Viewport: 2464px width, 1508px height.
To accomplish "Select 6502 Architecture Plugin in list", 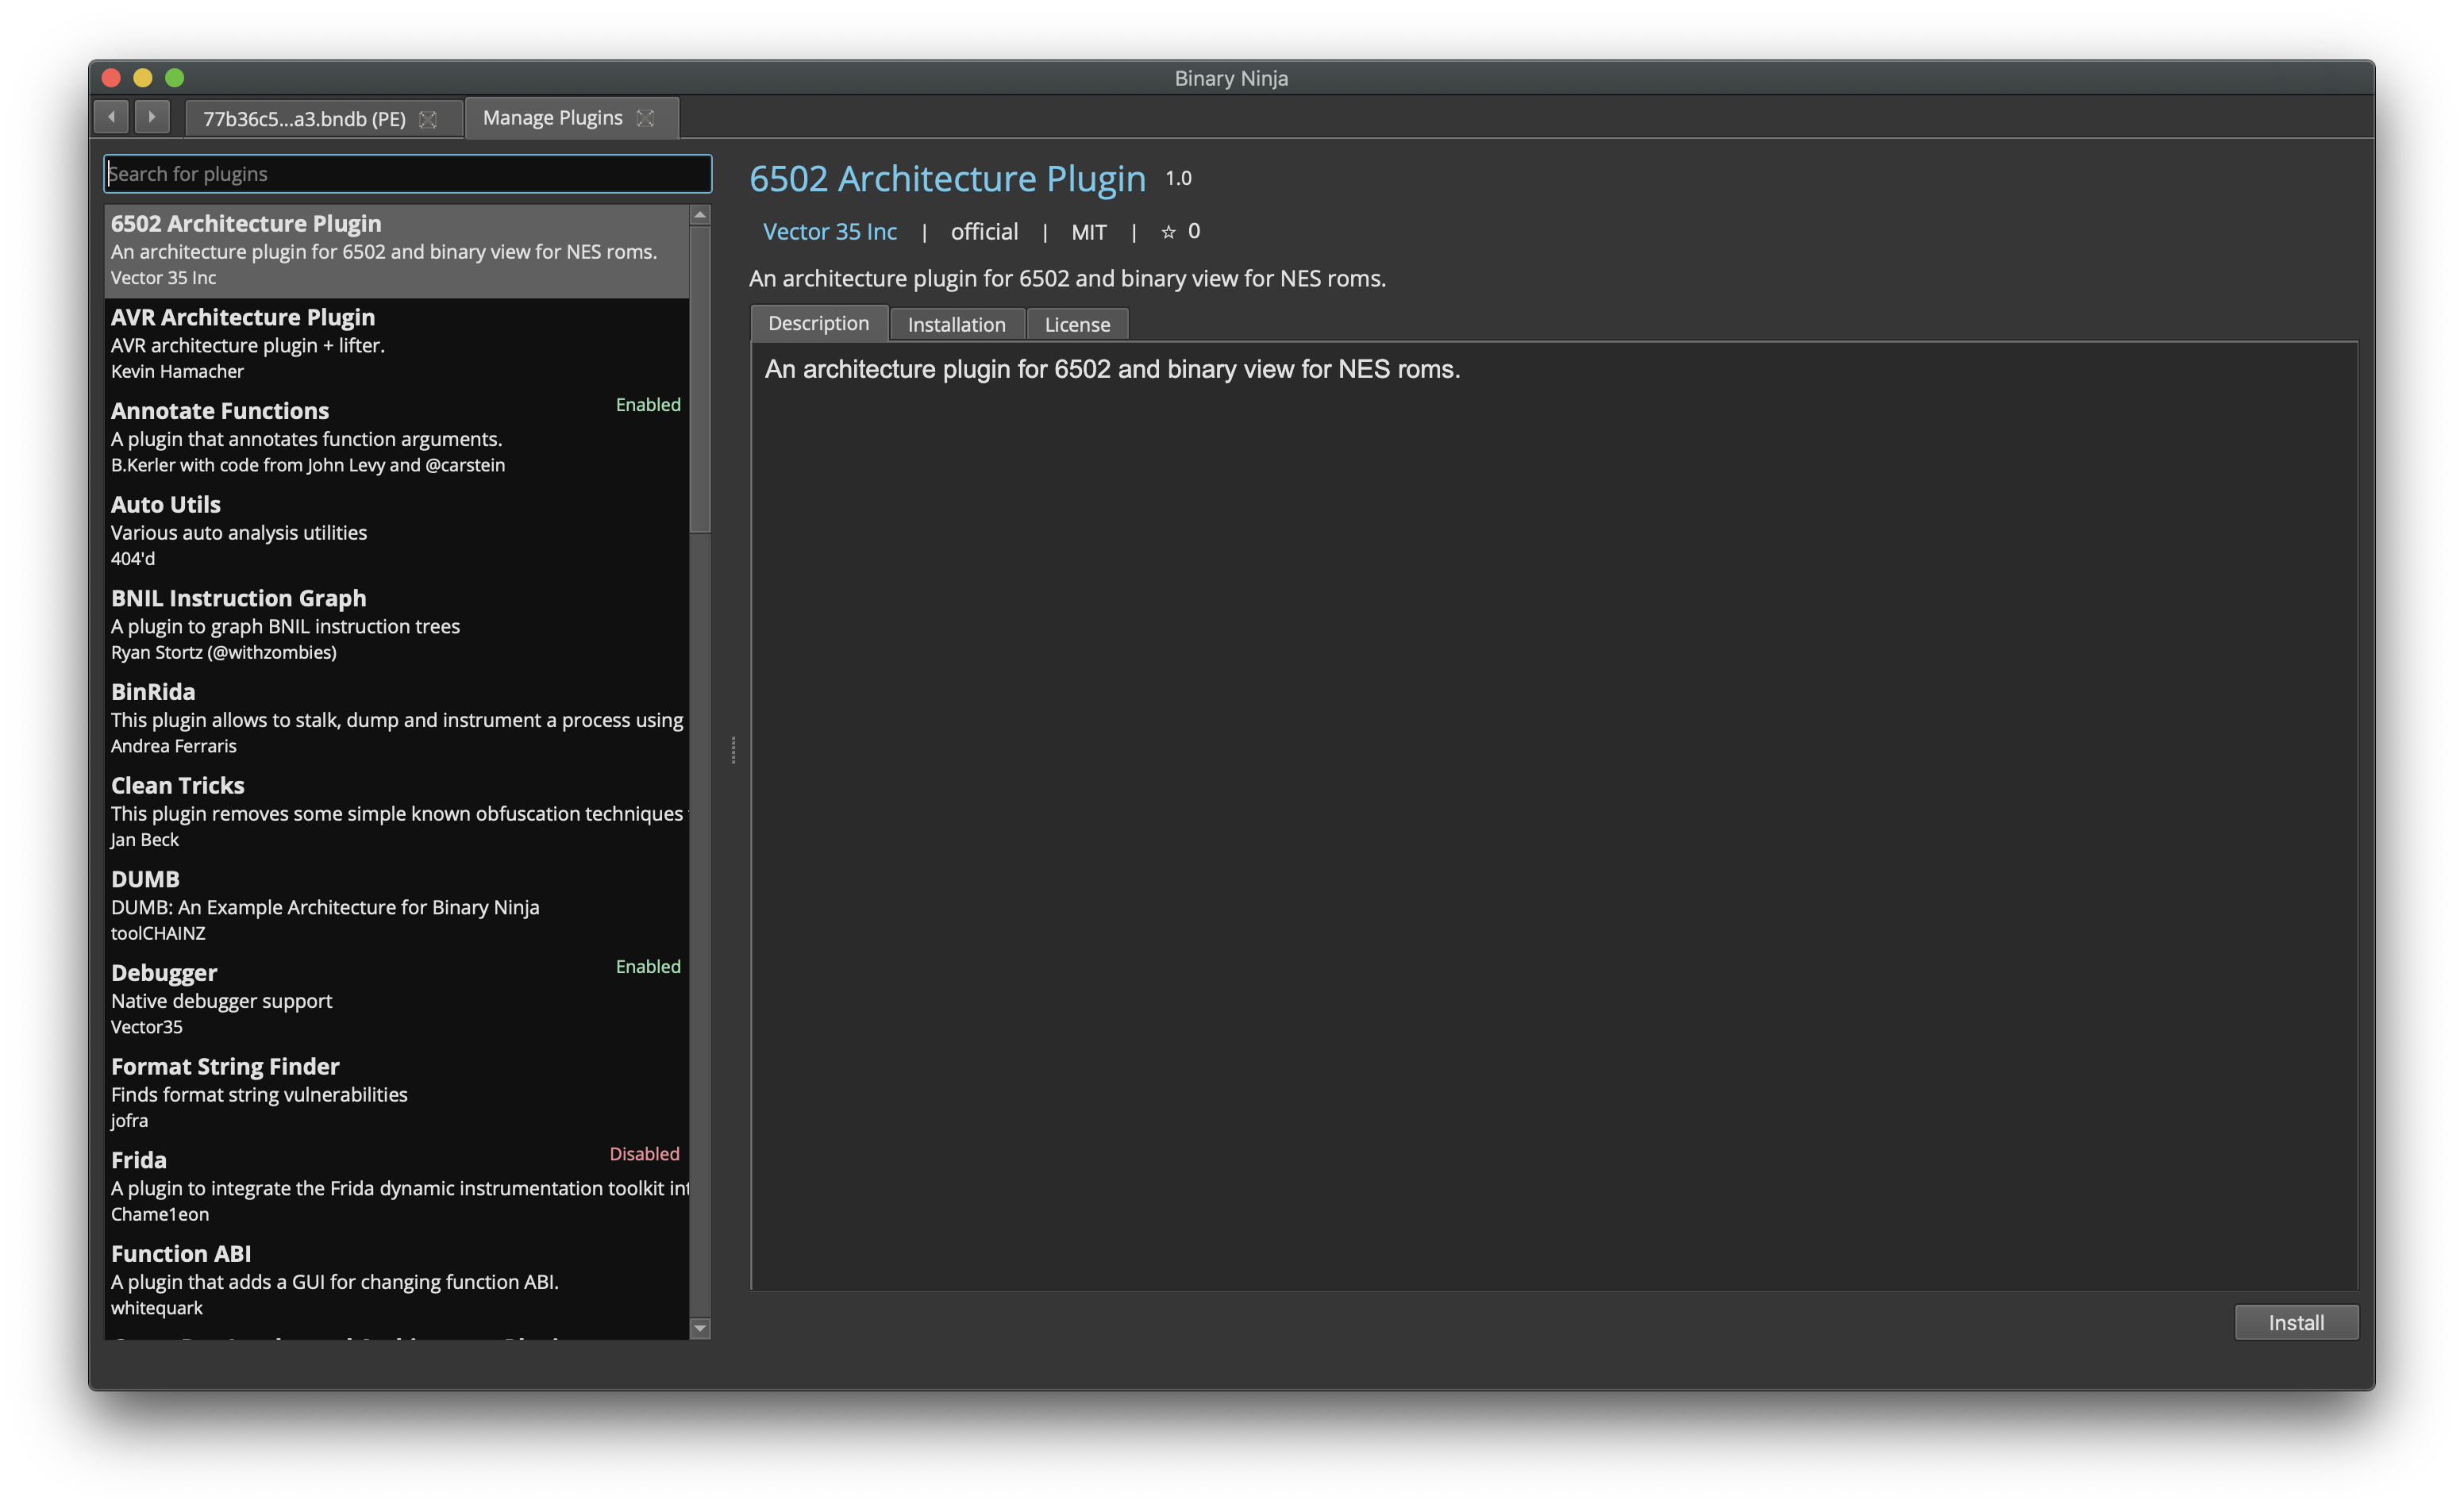I will point(397,250).
